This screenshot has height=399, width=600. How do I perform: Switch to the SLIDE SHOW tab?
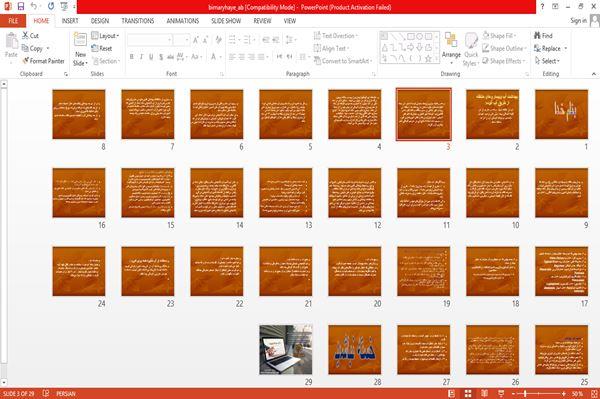[x=226, y=21]
